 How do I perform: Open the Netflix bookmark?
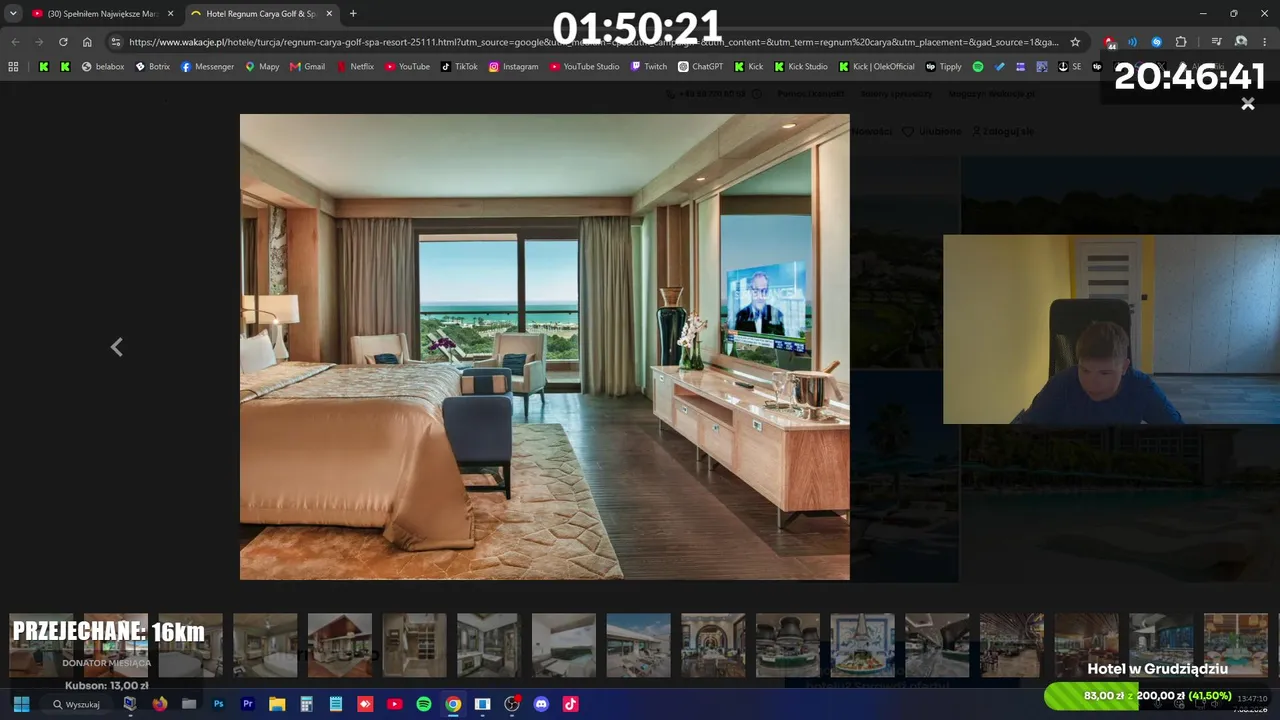point(355,67)
